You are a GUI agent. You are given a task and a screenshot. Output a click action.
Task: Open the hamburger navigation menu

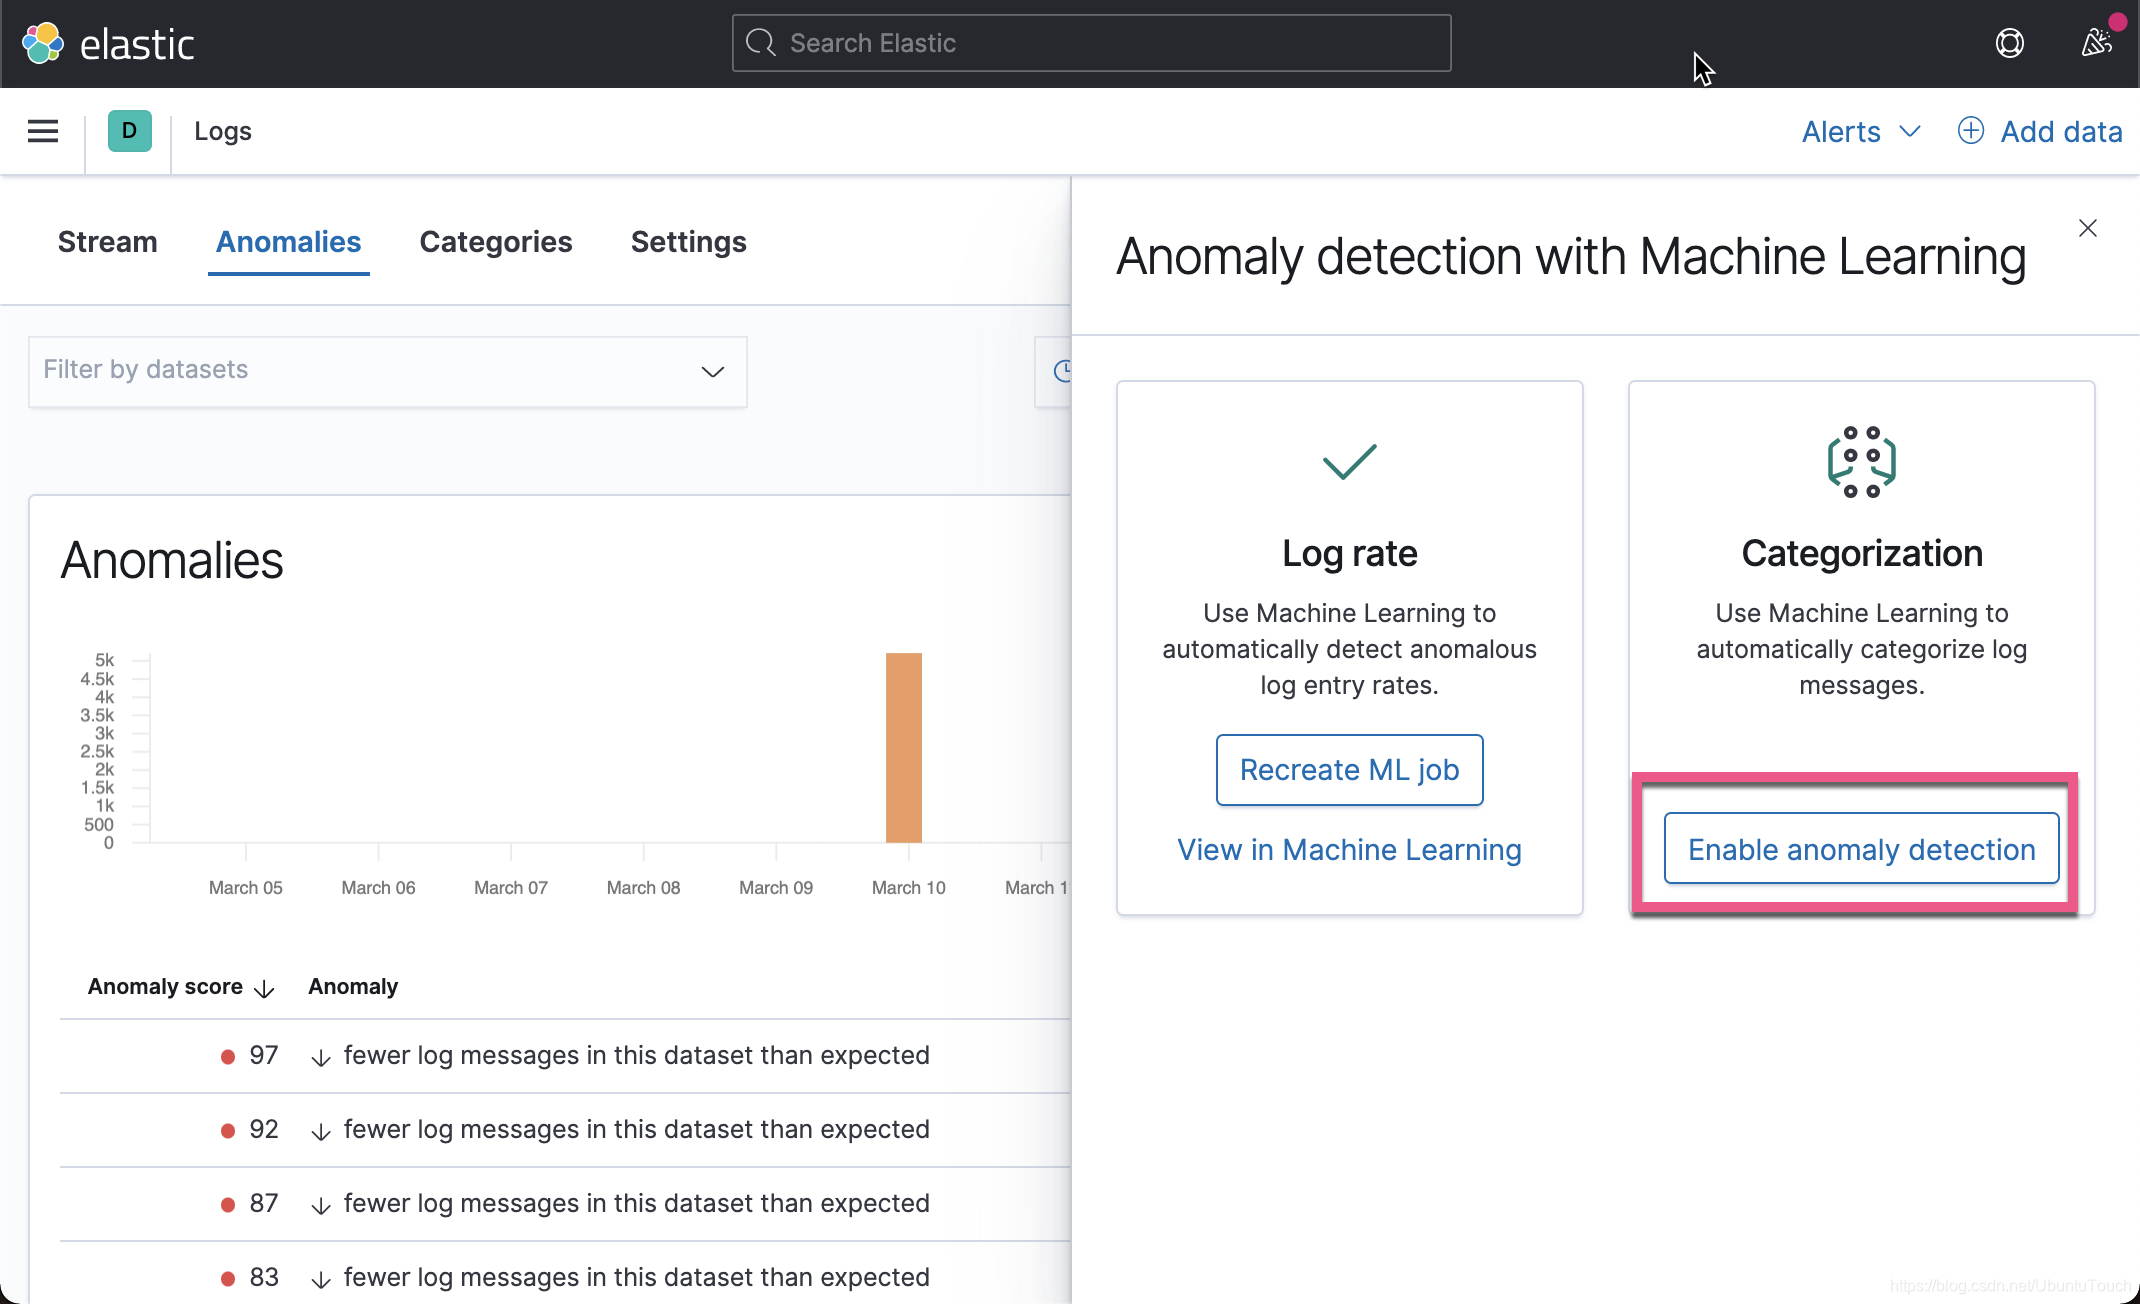tap(43, 131)
